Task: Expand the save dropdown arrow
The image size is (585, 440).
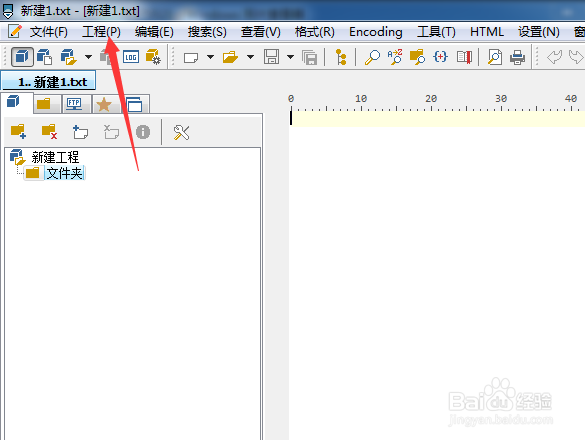Action: click(290, 57)
